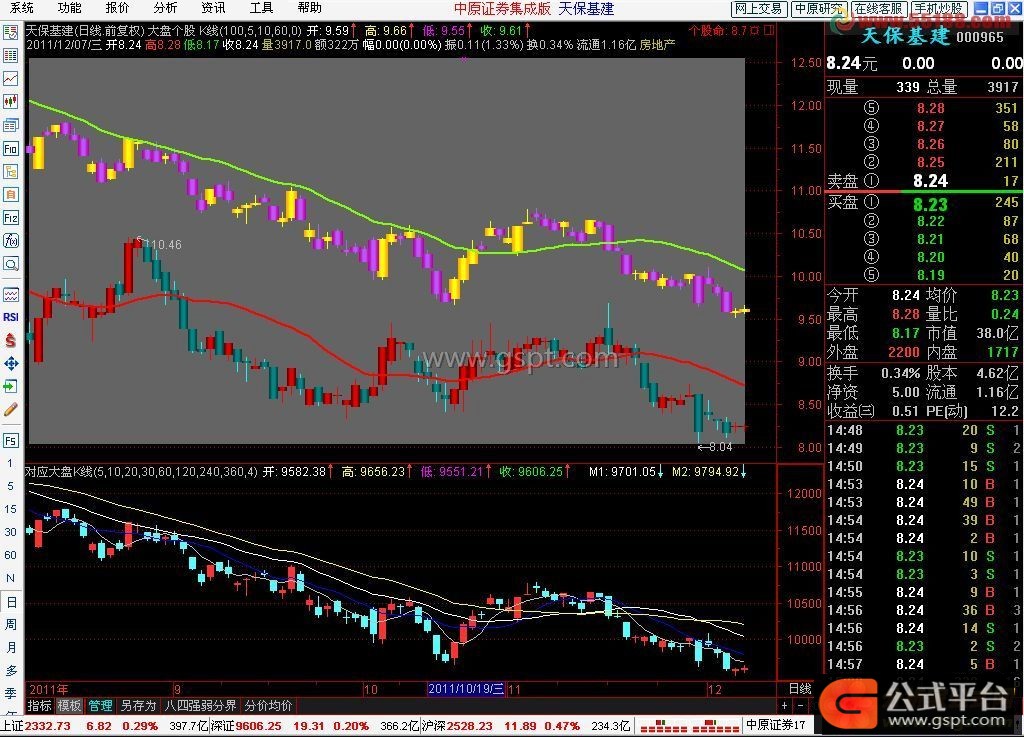Zoom out chart with minus button
This screenshot has width=1024, height=737.
[x=801, y=706]
